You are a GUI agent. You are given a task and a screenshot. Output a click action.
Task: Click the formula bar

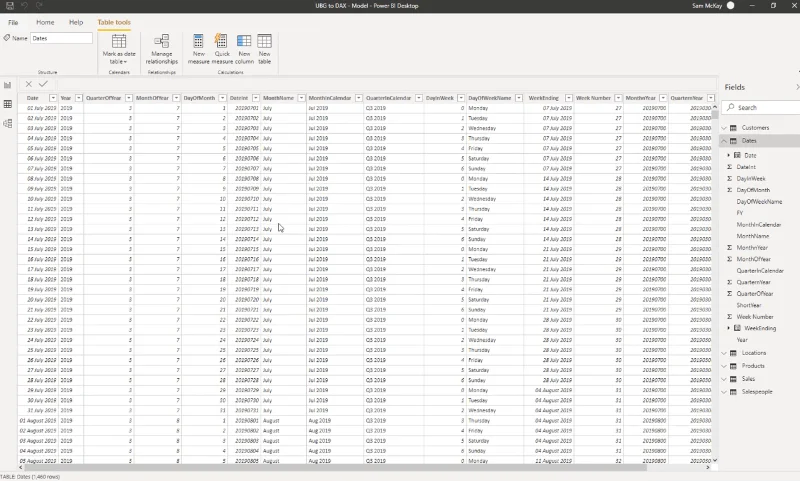[385, 84]
